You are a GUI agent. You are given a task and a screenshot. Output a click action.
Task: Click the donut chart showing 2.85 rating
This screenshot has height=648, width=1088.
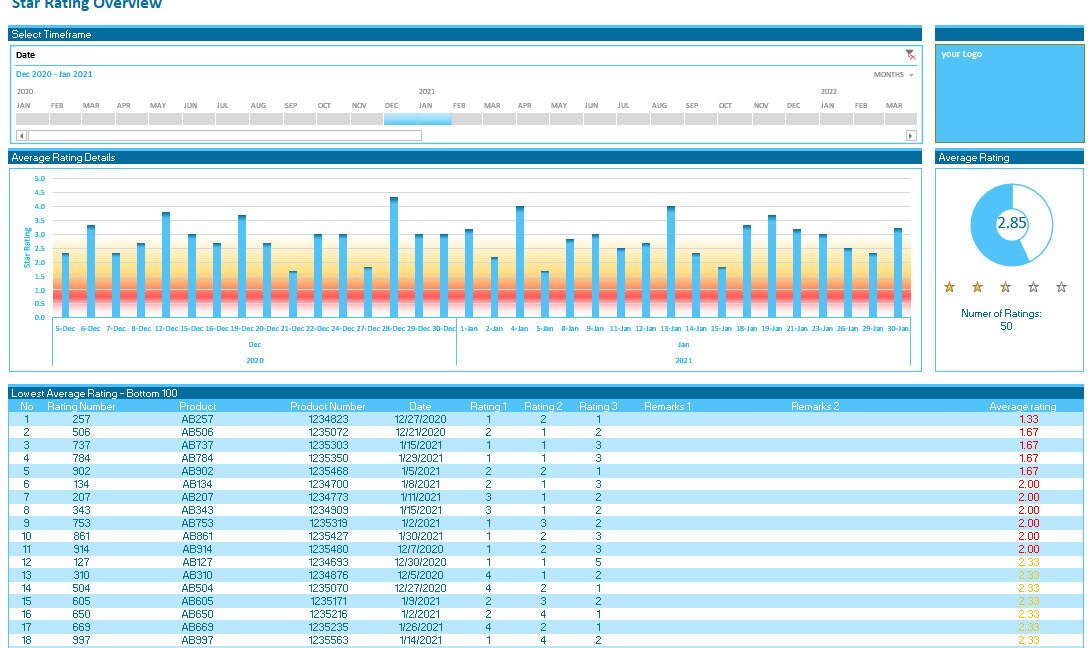(x=1012, y=226)
